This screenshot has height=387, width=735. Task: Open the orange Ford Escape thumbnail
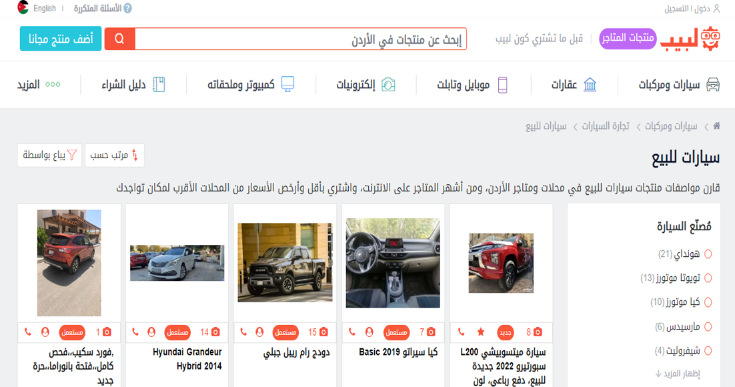pos(69,263)
